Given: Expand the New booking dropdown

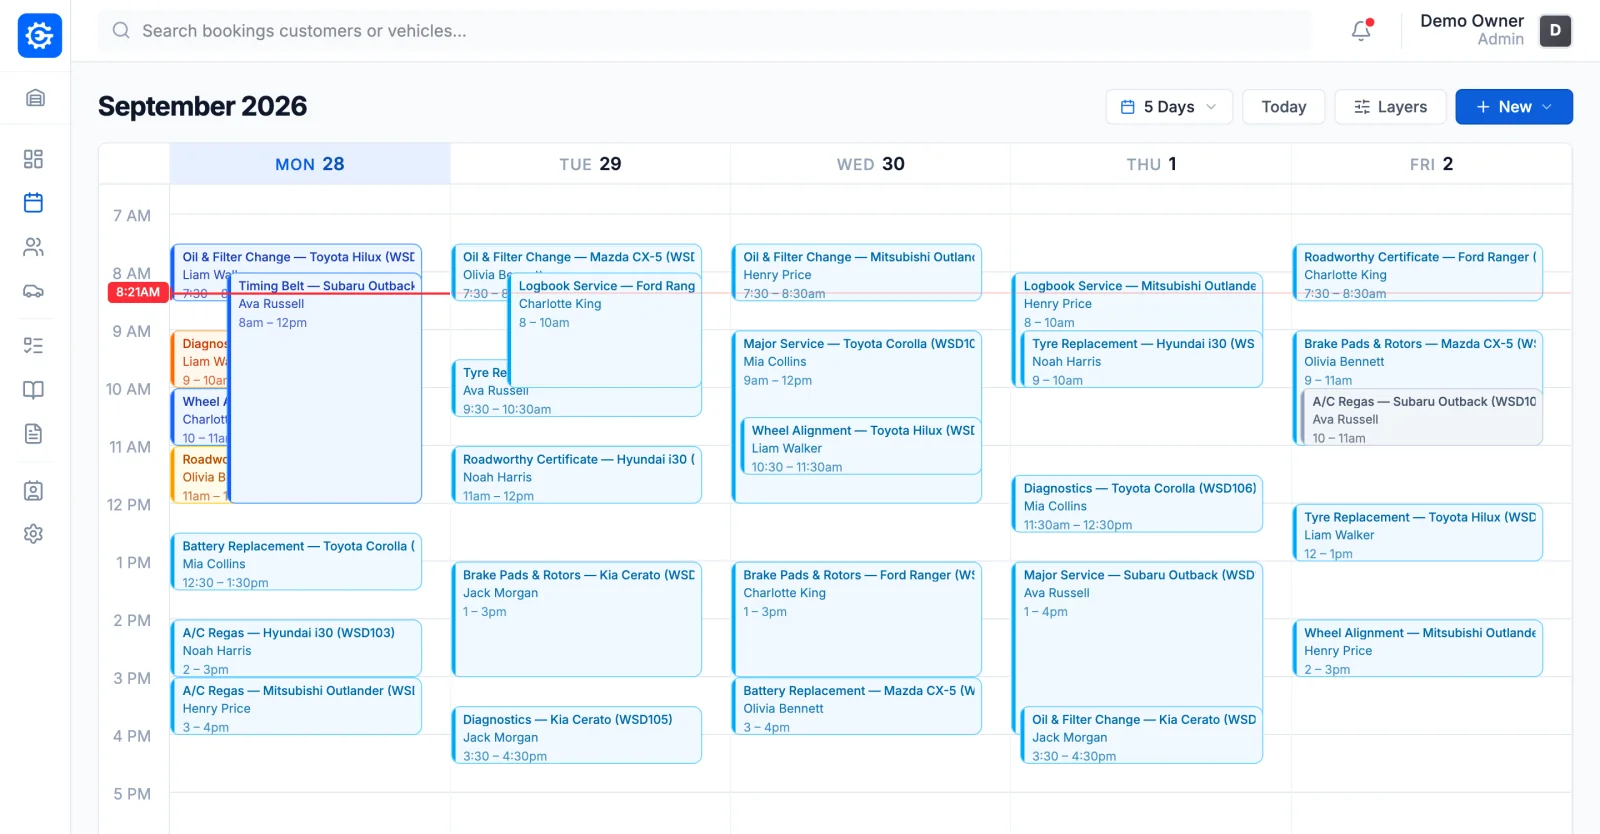Looking at the screenshot, I should pos(1514,107).
